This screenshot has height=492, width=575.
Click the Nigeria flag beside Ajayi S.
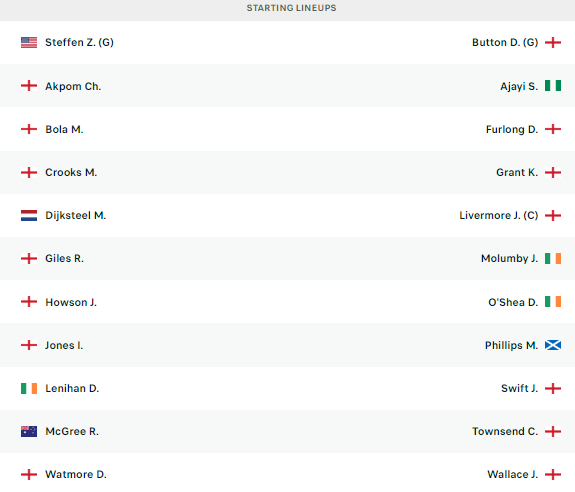(x=553, y=86)
